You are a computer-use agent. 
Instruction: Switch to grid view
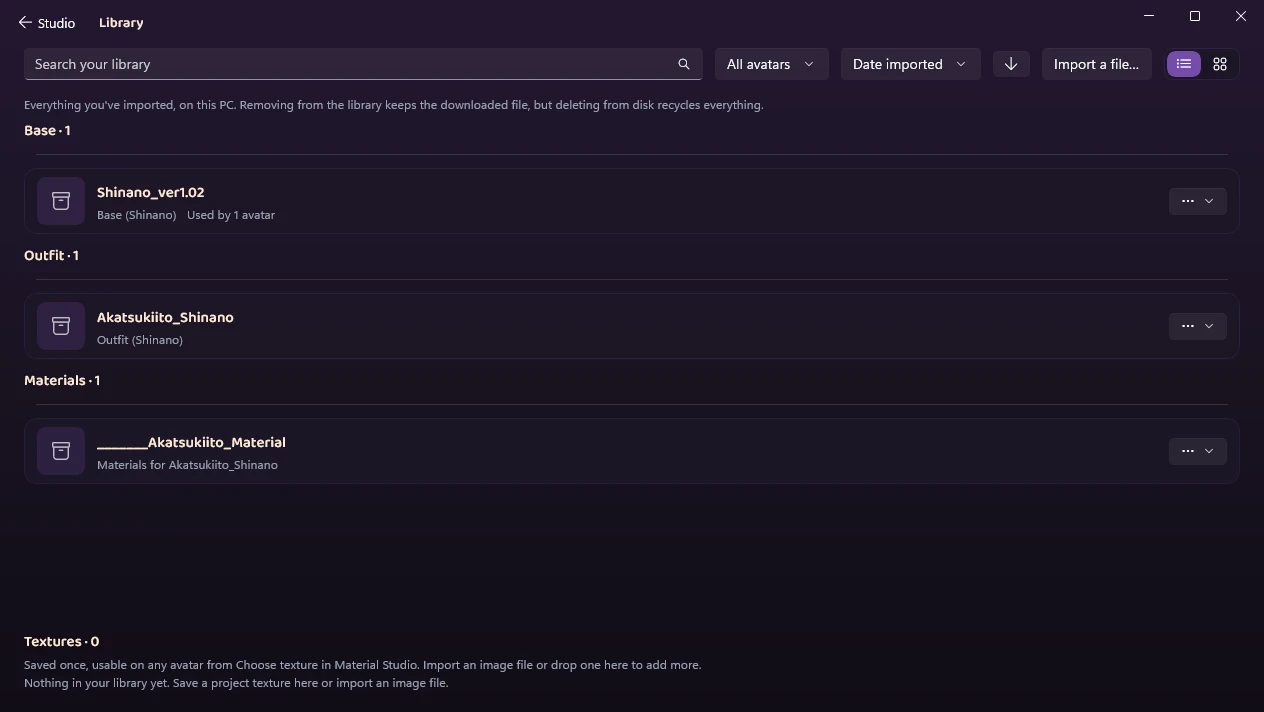pos(1220,64)
